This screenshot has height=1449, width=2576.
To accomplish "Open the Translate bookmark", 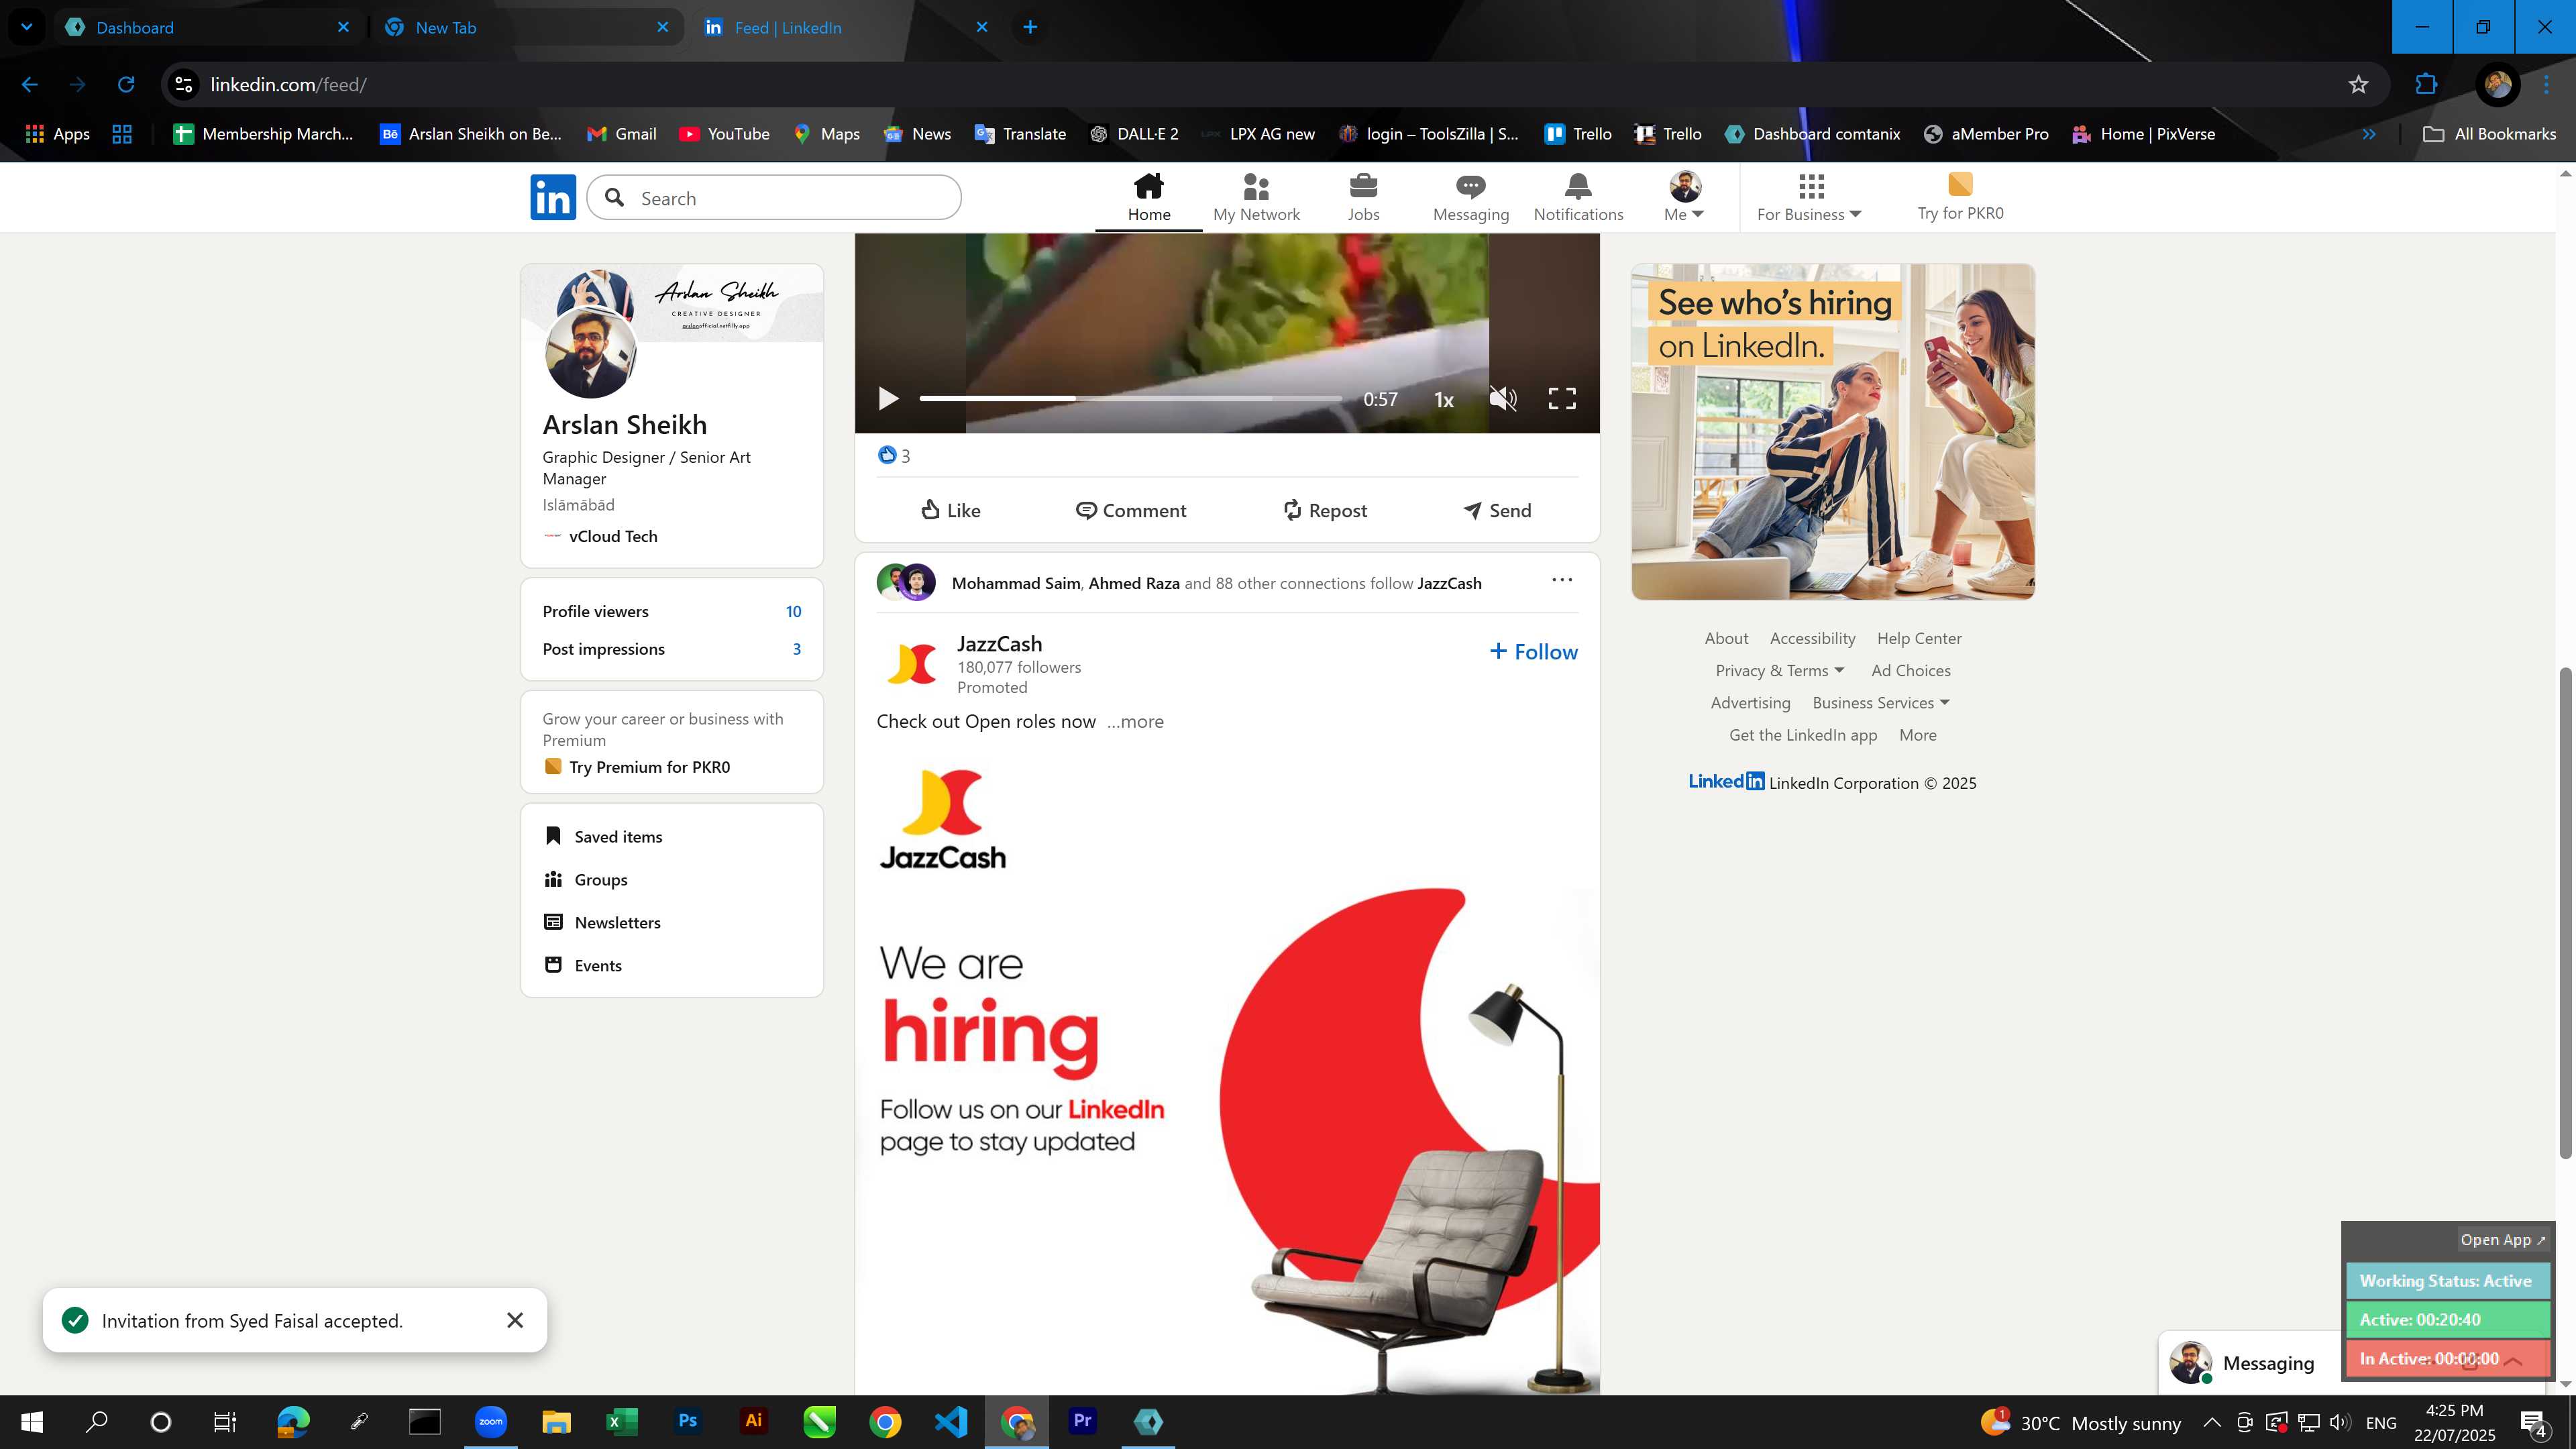I will (x=1020, y=134).
